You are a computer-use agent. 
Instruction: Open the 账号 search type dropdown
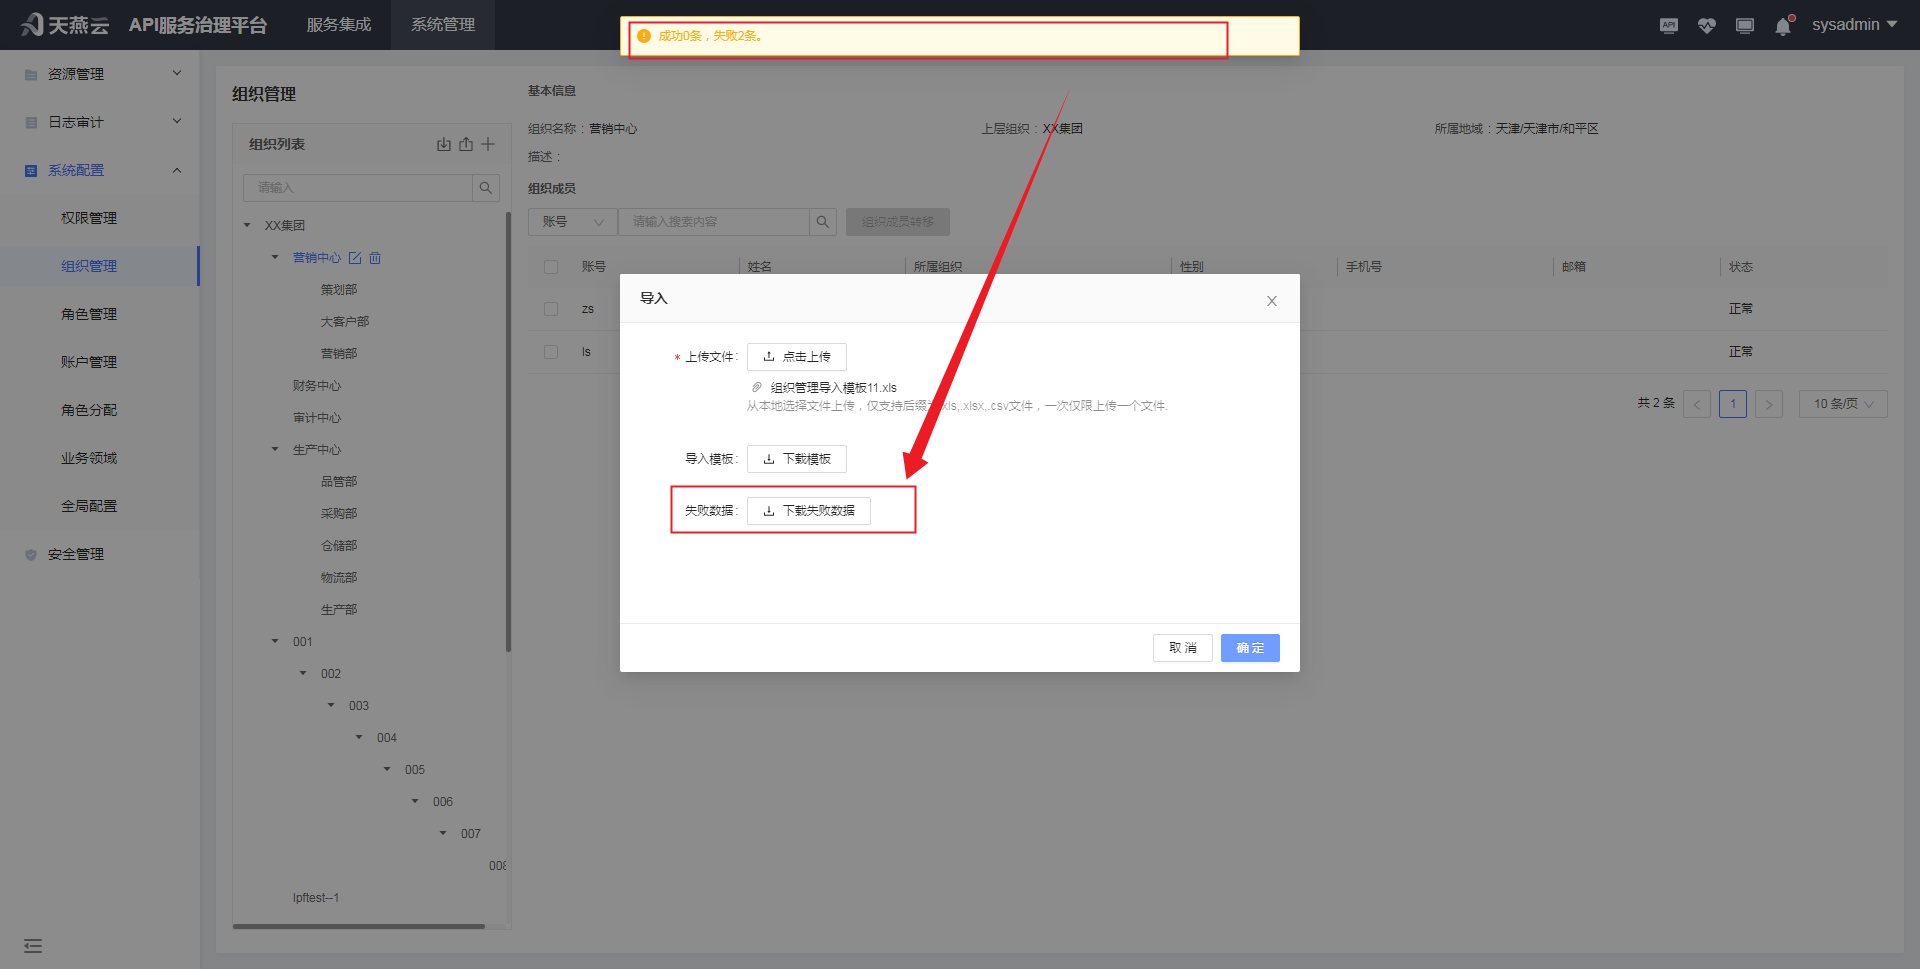(x=573, y=222)
